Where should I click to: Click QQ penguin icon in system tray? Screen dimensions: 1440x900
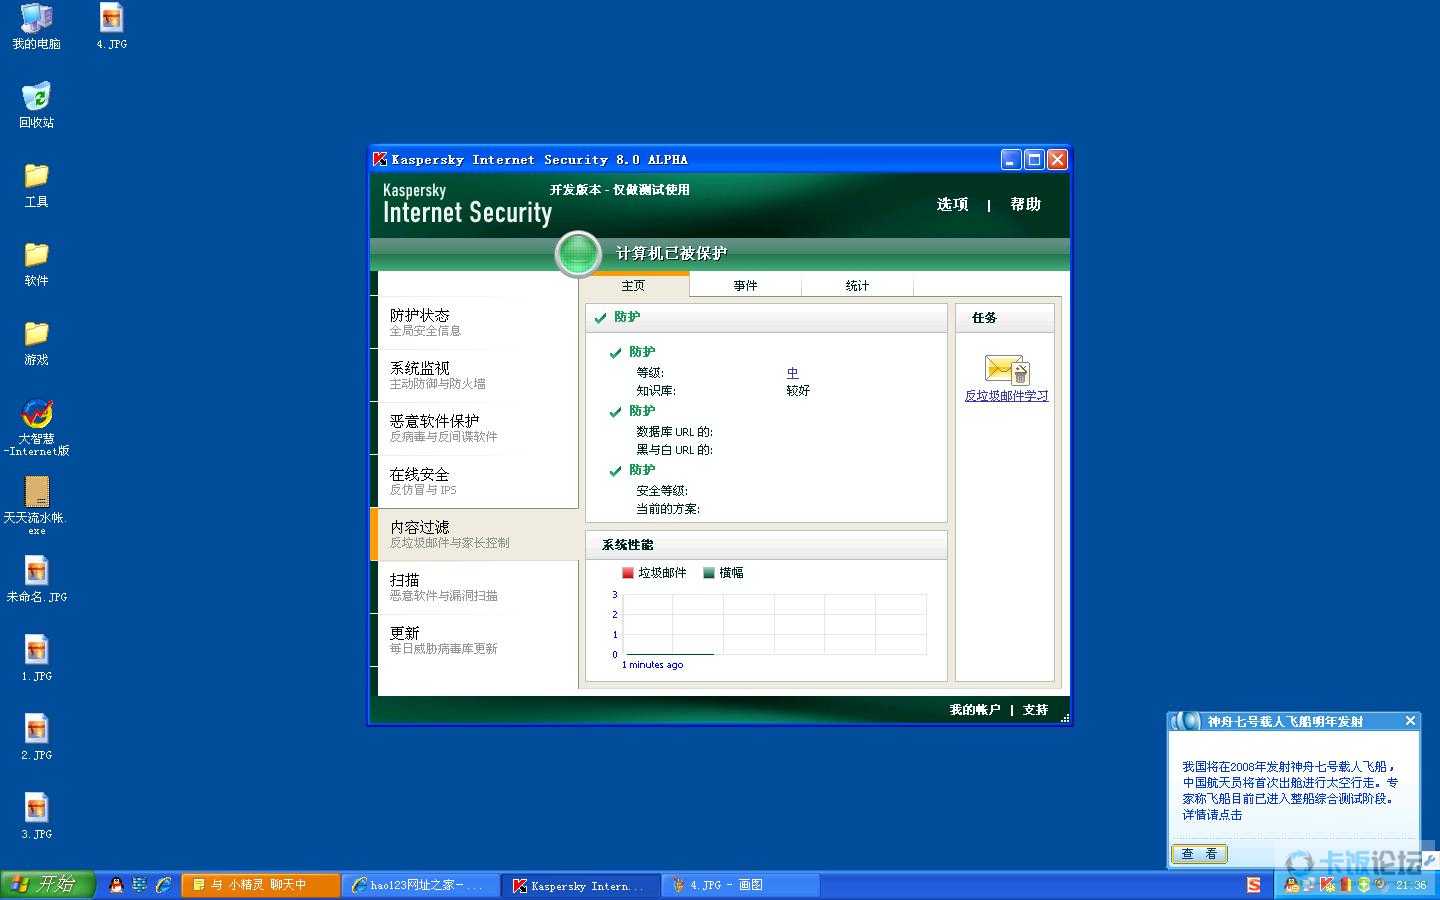[x=1291, y=885]
